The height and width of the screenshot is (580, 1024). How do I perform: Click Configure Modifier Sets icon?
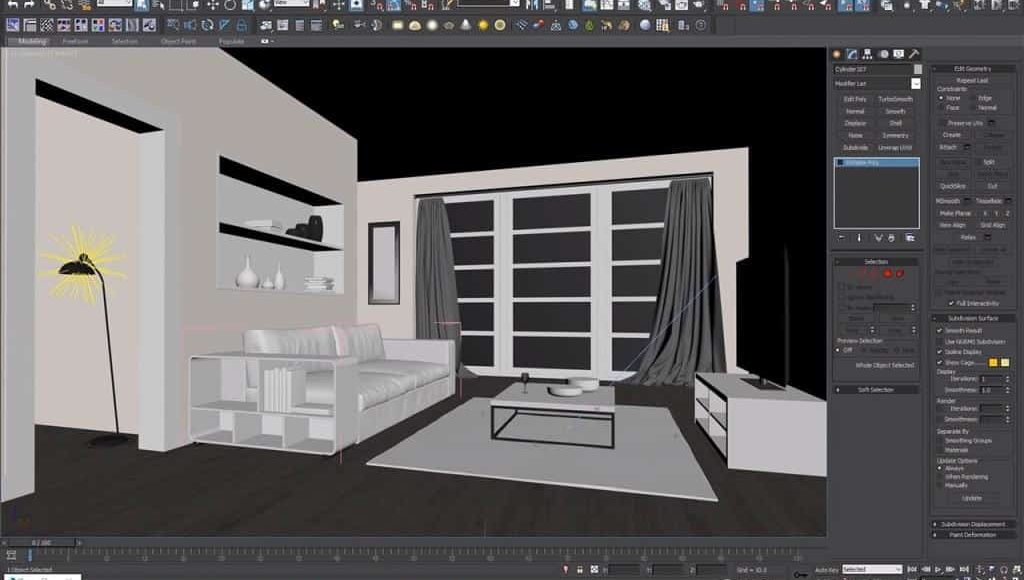(x=910, y=238)
